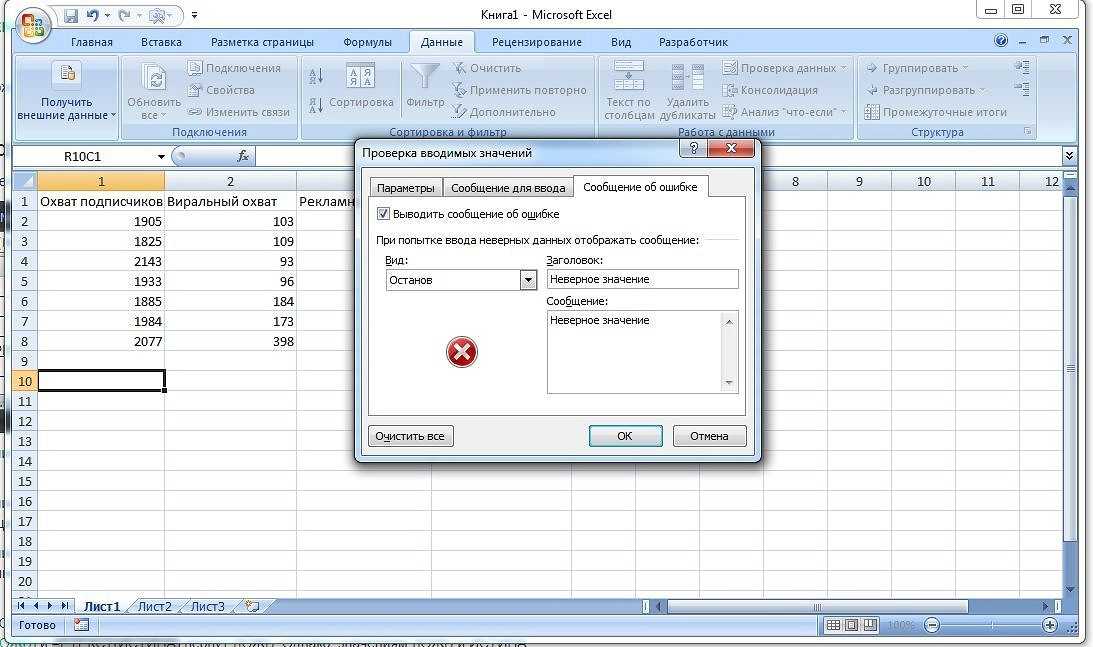Screen dimensions: 1093x647
Task: Click Remove Duplicates icon
Action: pos(687,77)
